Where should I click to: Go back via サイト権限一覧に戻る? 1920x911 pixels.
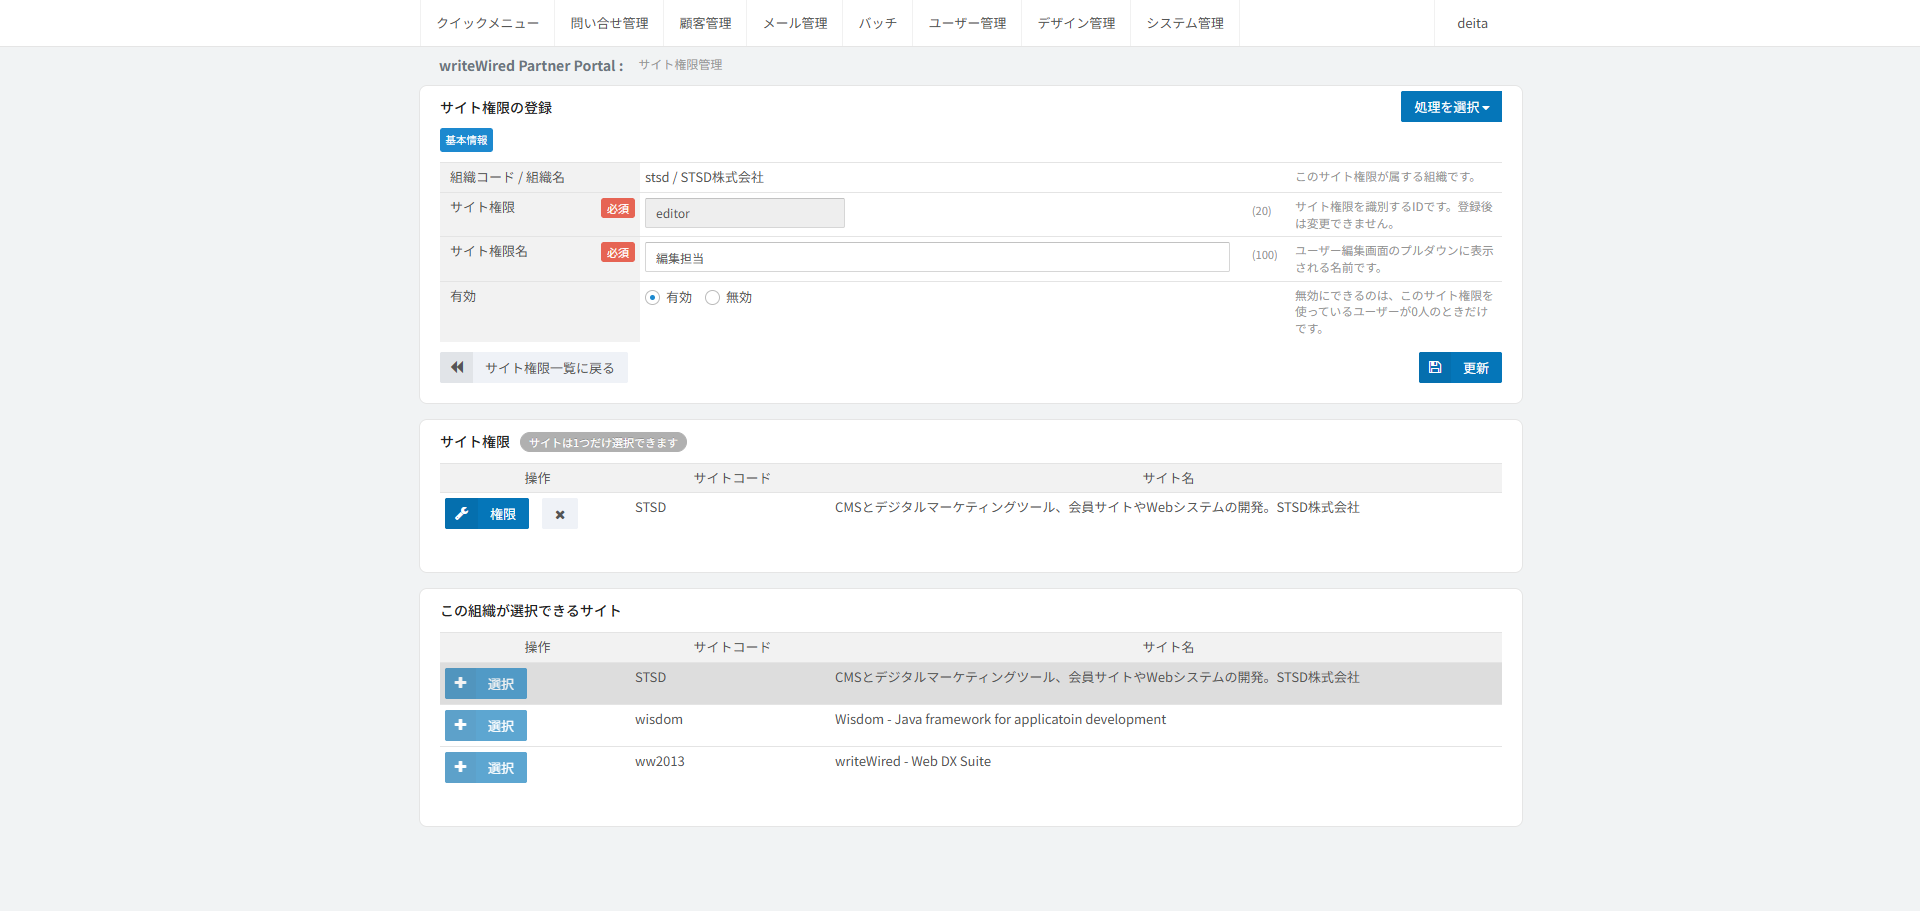point(534,367)
